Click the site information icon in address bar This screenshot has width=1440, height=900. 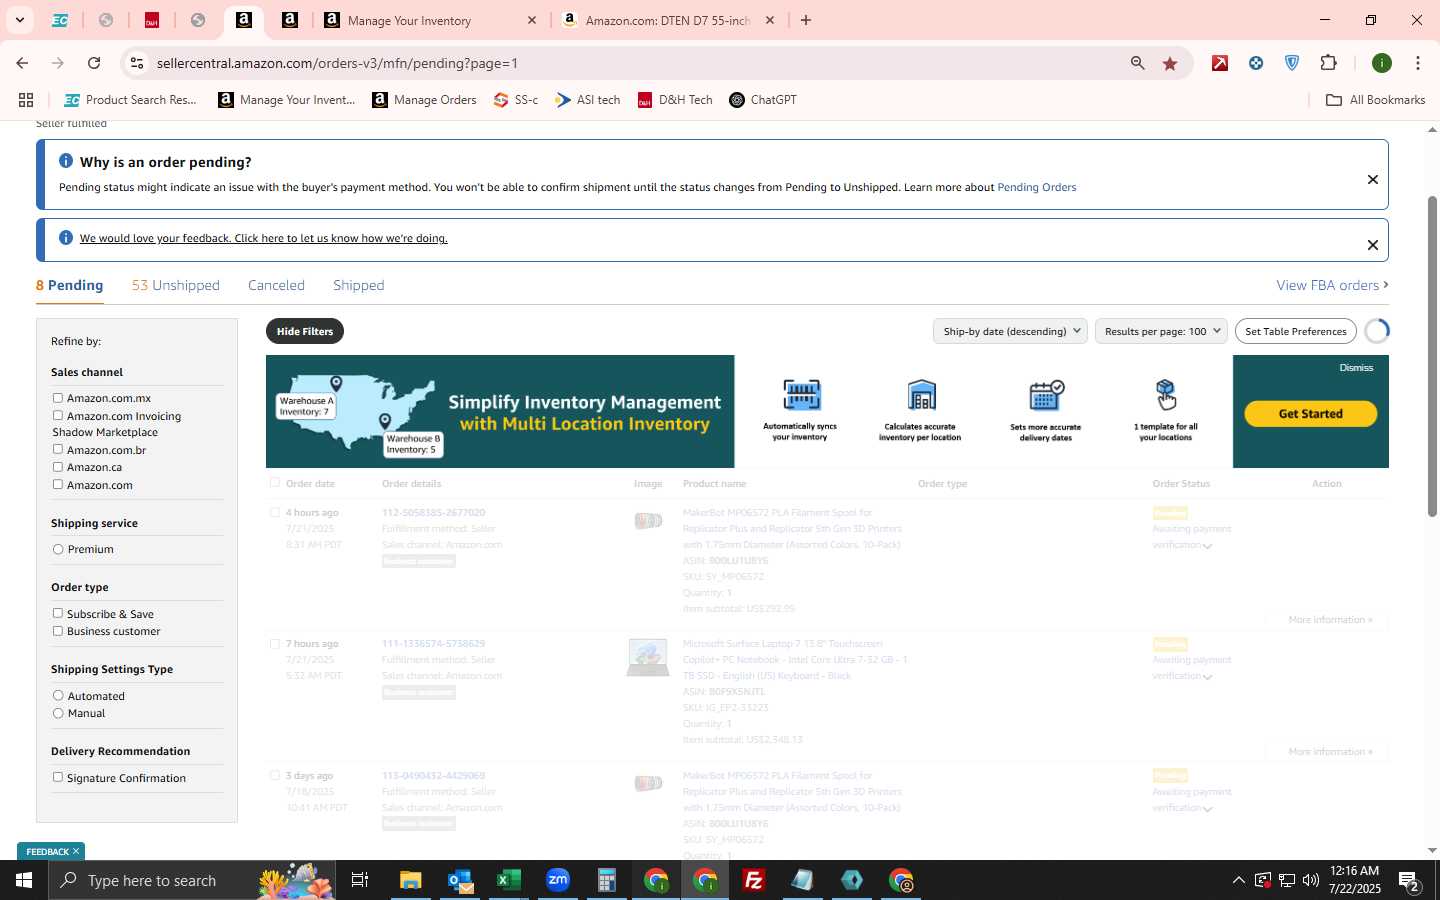(137, 63)
